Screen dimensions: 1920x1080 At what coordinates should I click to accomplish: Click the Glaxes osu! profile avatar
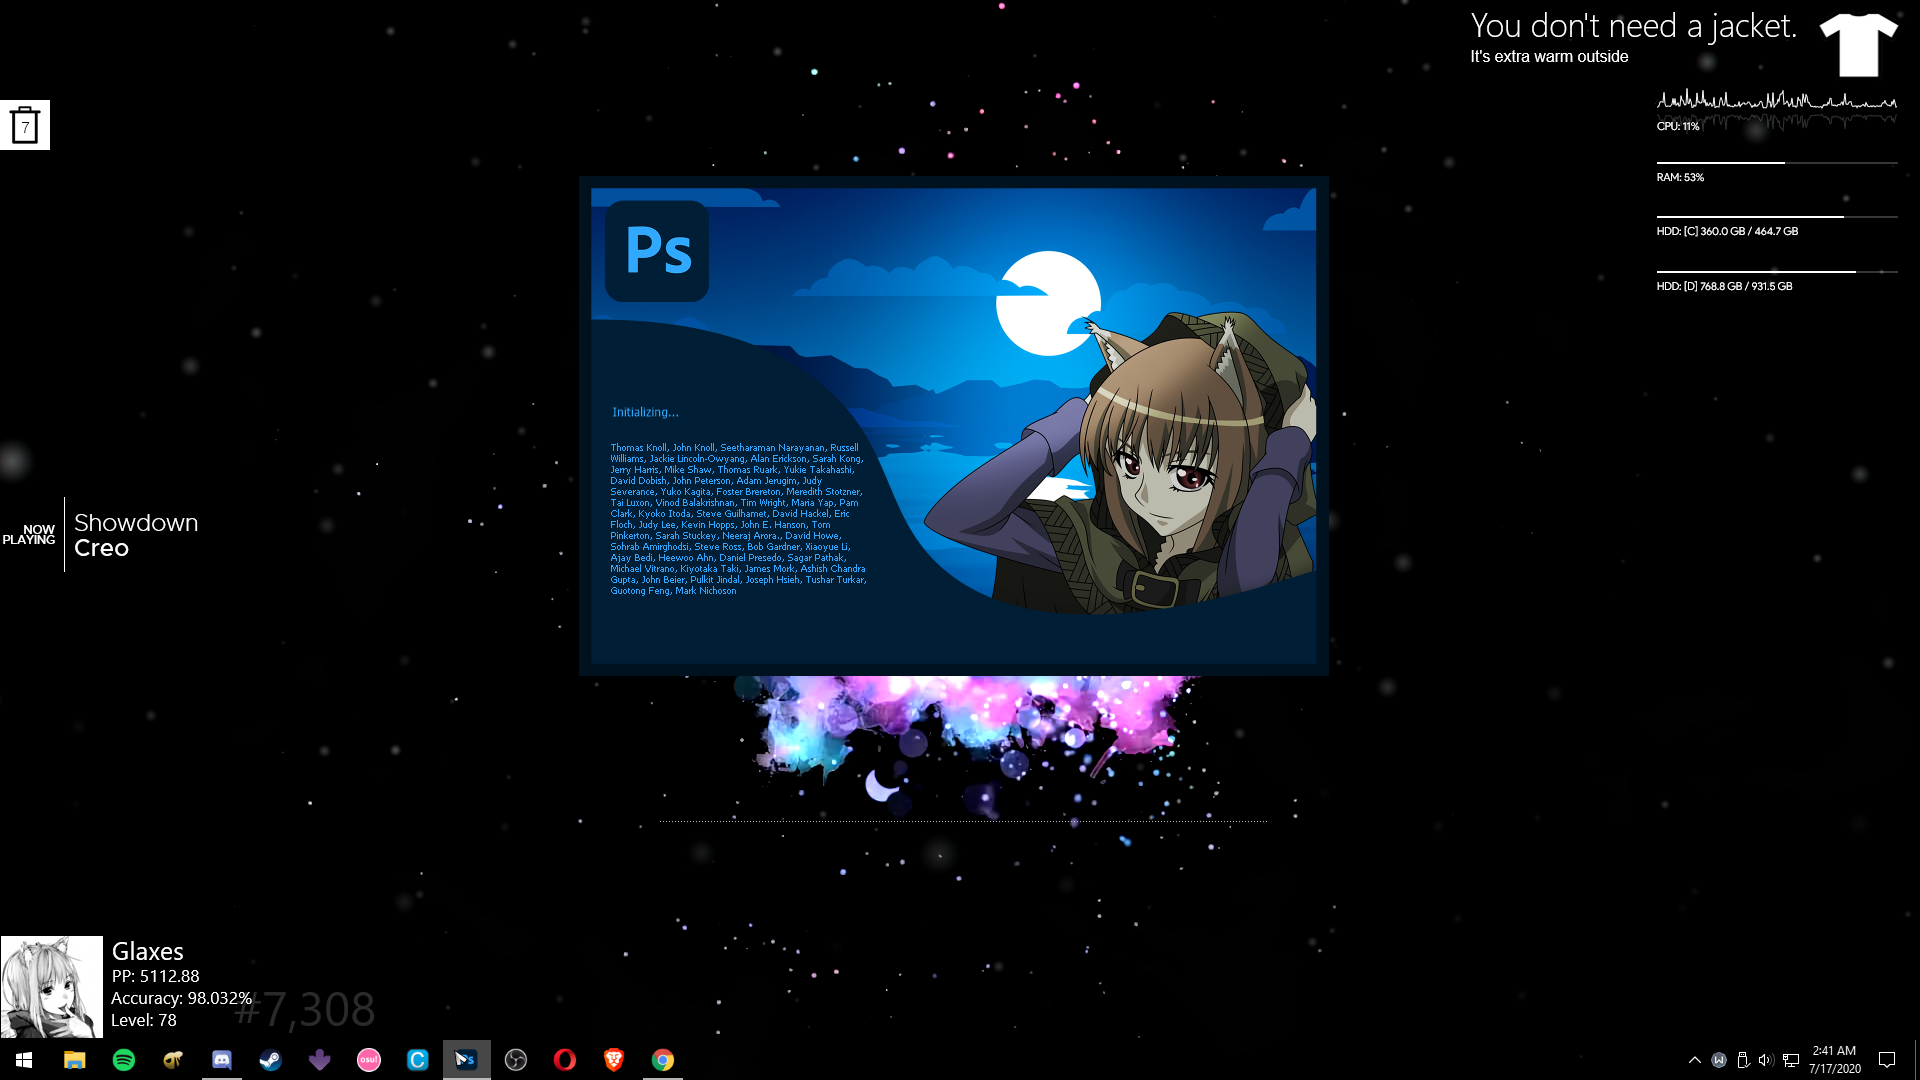pyautogui.click(x=52, y=987)
